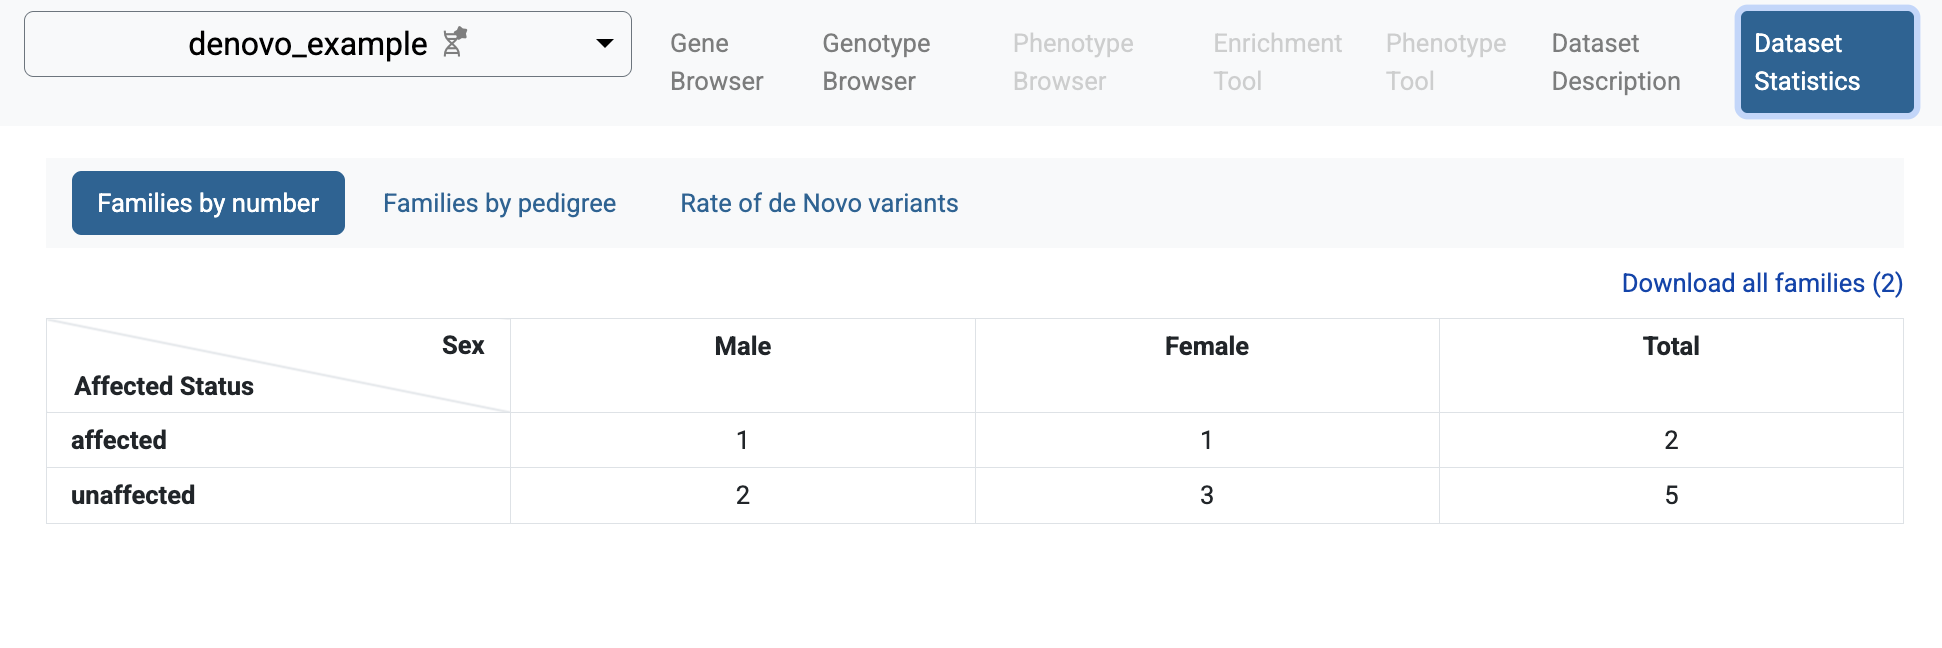Switch to the Families by pedigree tab
1942x648 pixels.
pyautogui.click(x=498, y=203)
